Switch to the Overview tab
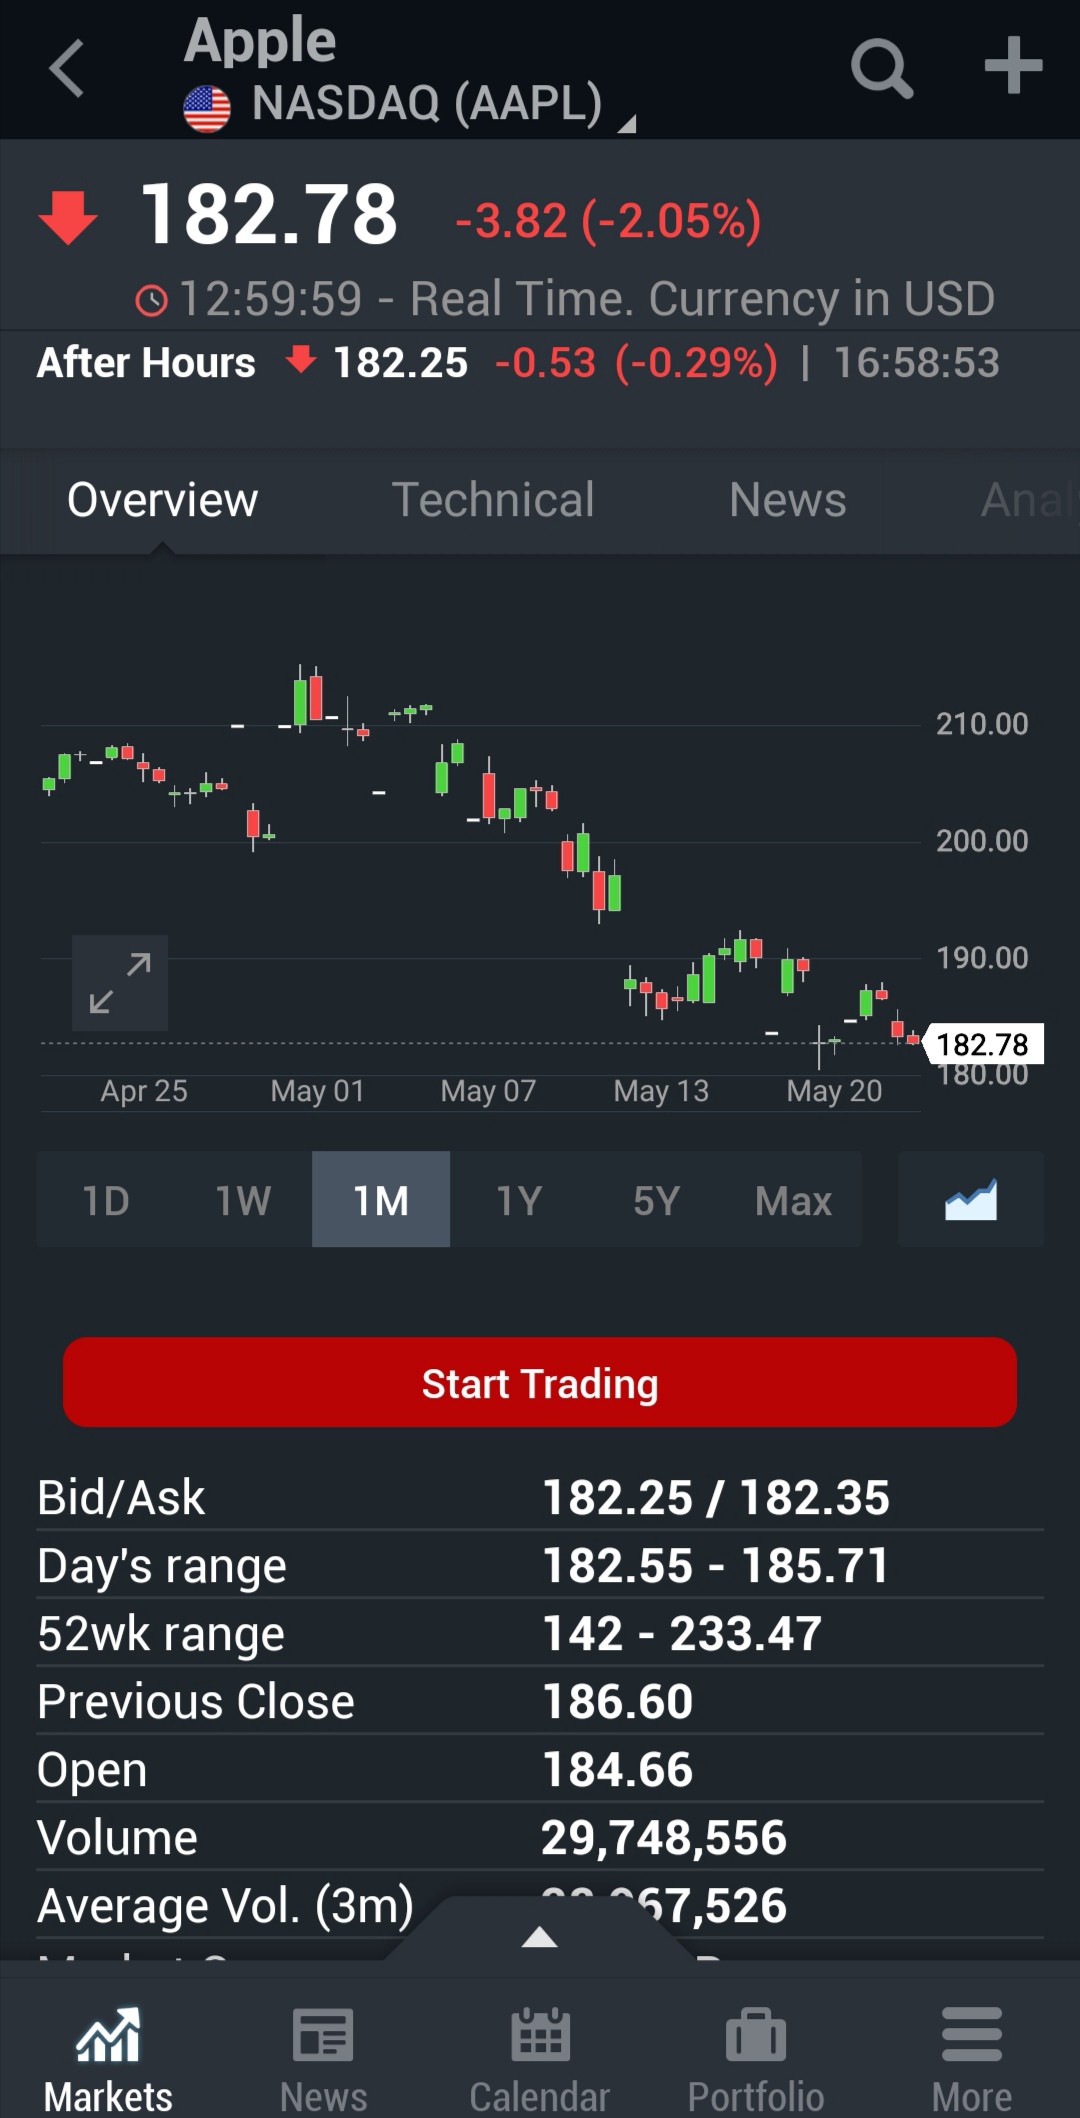The height and width of the screenshot is (2118, 1080). [x=163, y=500]
